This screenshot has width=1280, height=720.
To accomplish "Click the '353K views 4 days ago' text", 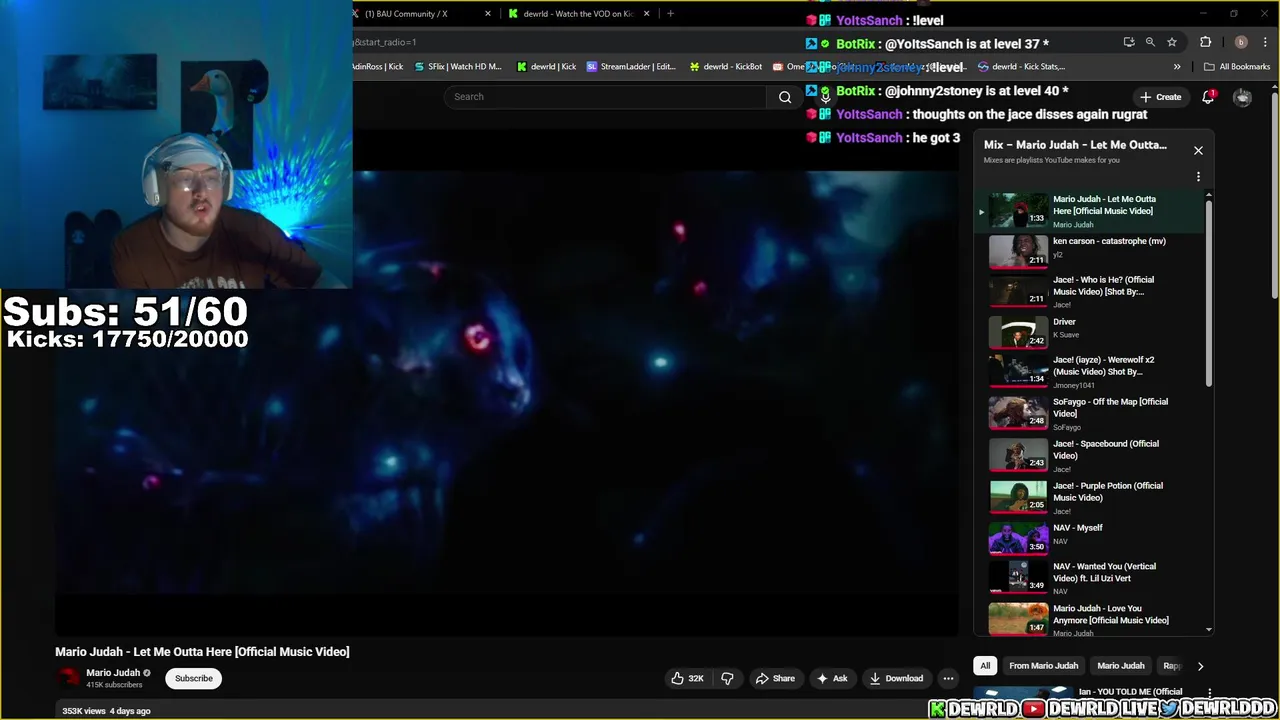I will point(106,711).
